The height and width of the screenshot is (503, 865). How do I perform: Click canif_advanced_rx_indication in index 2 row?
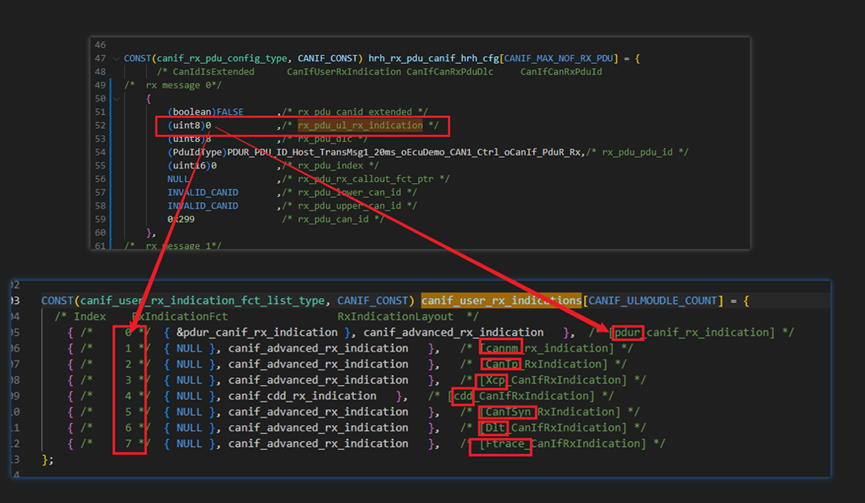click(x=318, y=365)
